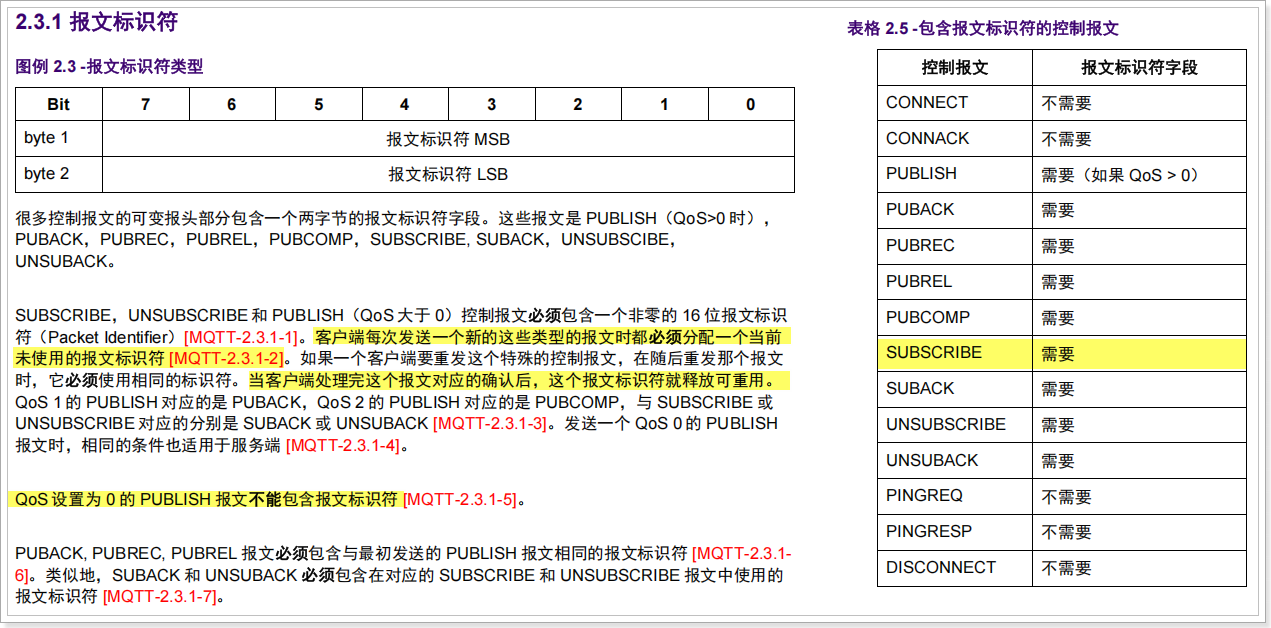Click bit column header "0"
Viewport: 1271px width, 628px height.
[x=751, y=104]
